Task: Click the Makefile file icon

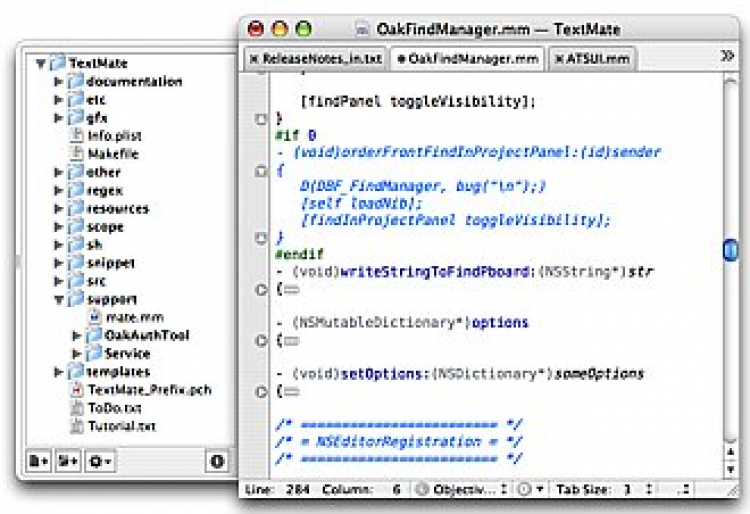Action: pyautogui.click(x=77, y=154)
